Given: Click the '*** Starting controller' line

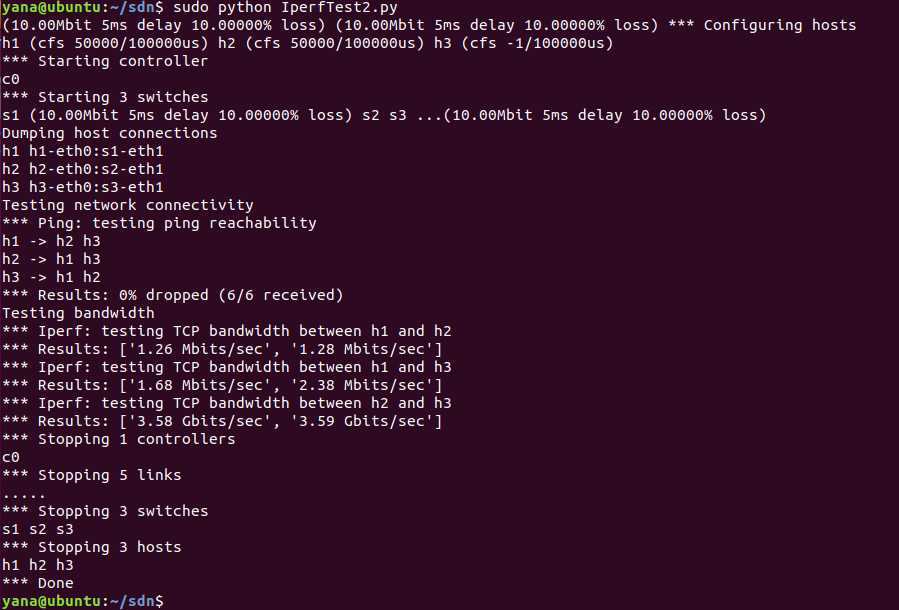Looking at the screenshot, I should pyautogui.click(x=105, y=61).
